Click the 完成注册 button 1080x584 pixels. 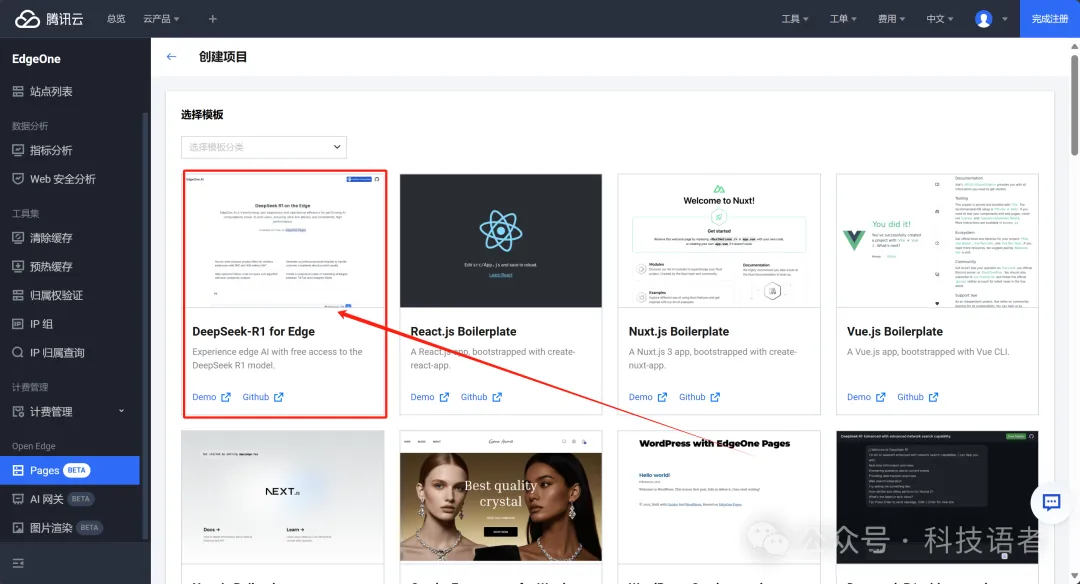tap(1050, 19)
